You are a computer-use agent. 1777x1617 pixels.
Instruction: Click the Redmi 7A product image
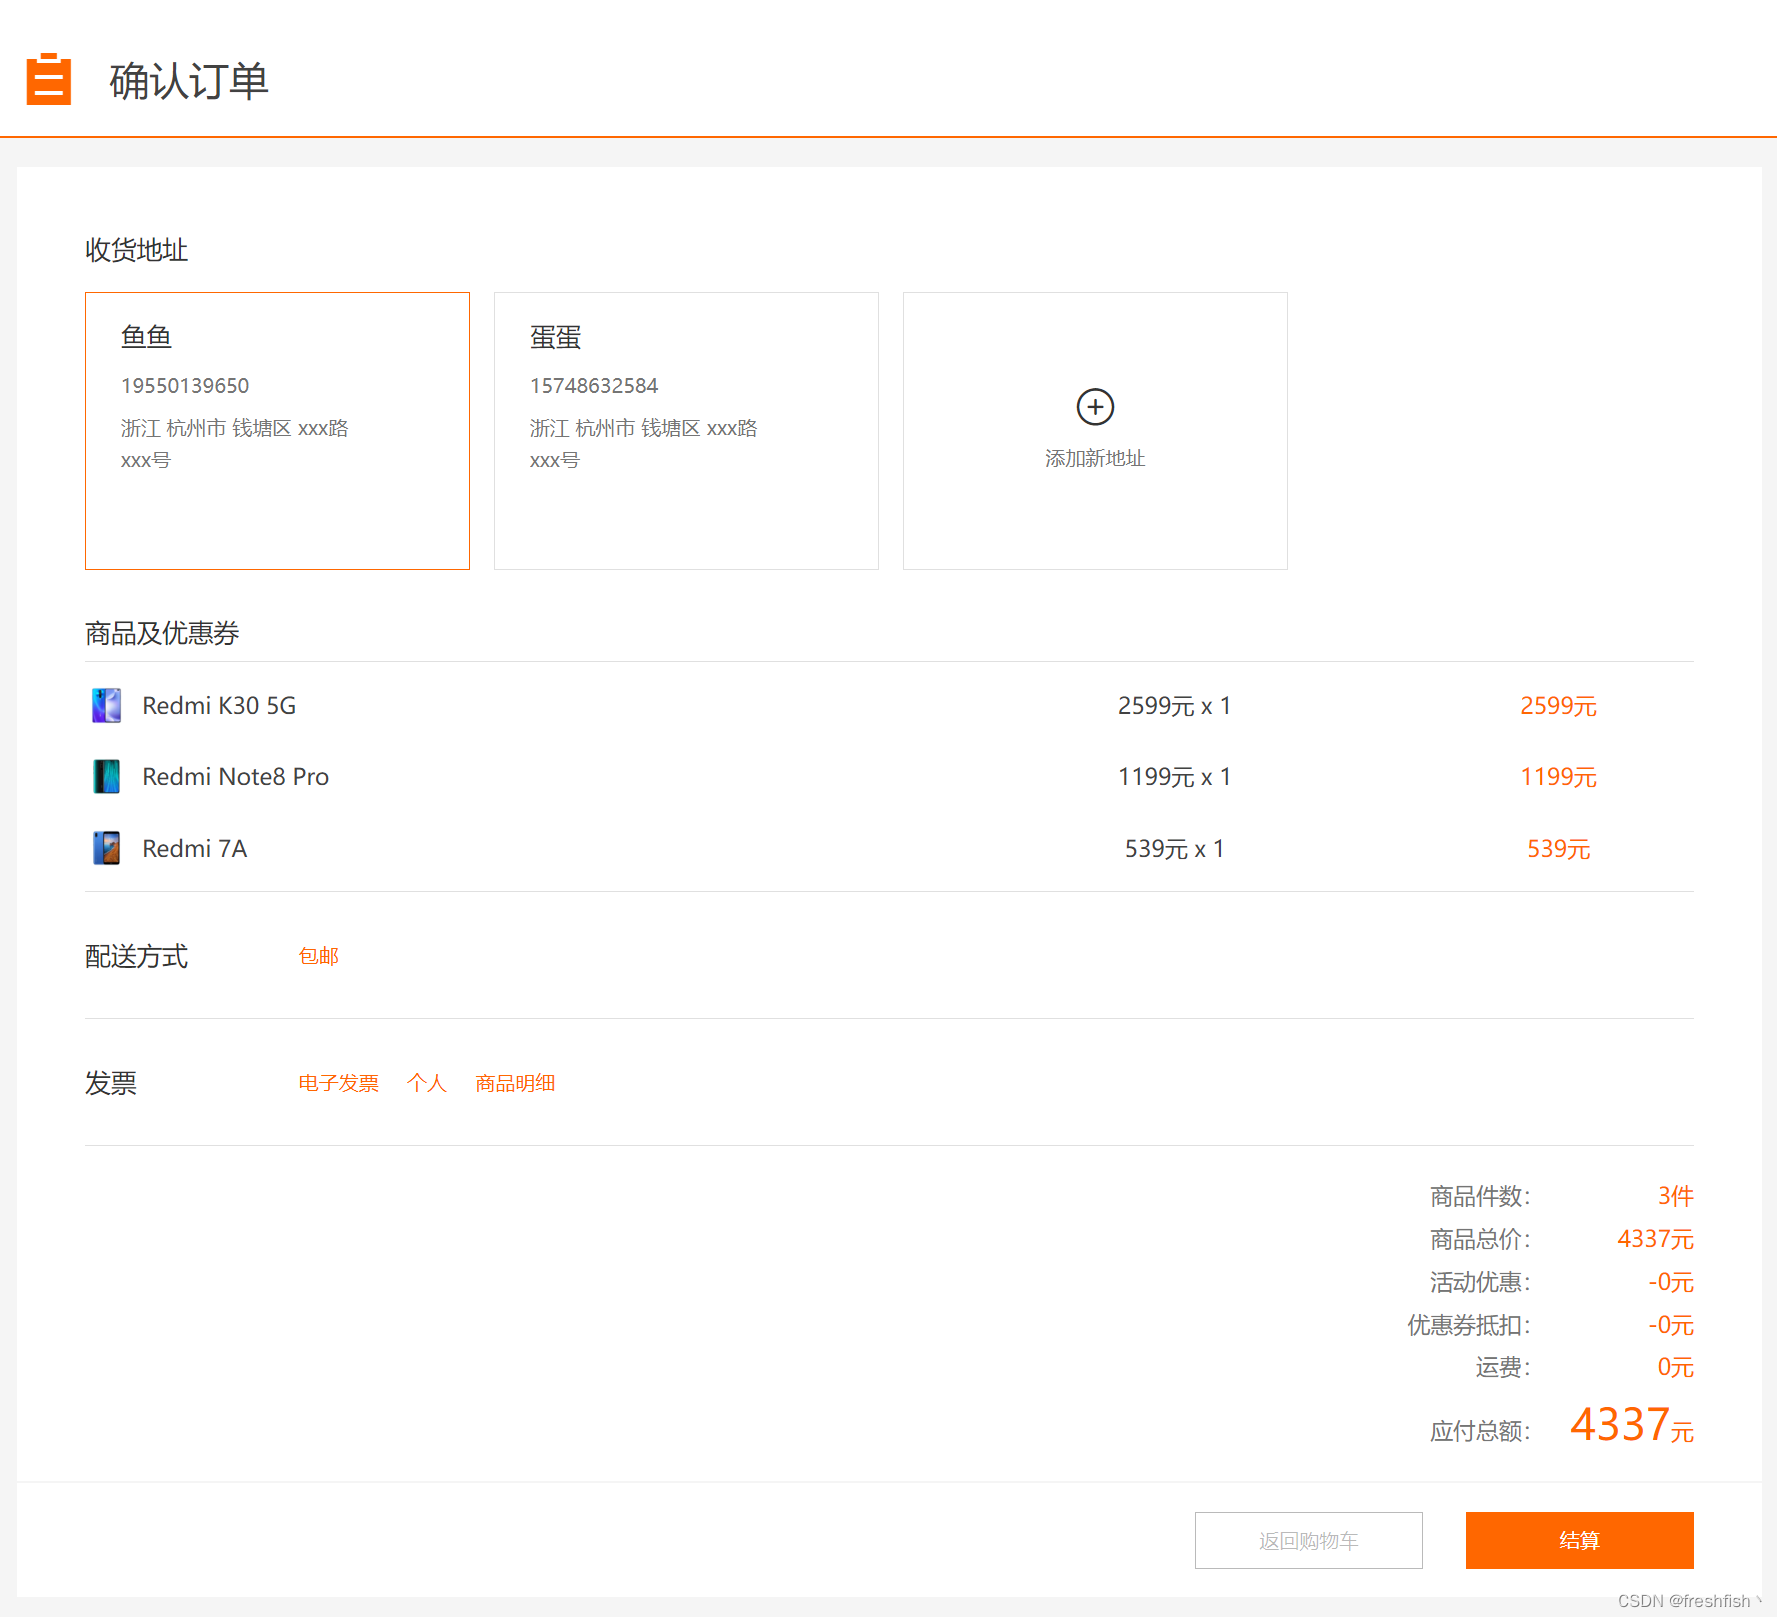pos(105,847)
